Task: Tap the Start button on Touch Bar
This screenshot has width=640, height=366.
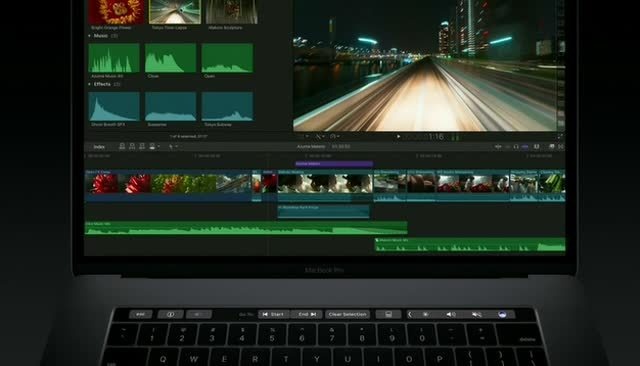Action: click(273, 314)
